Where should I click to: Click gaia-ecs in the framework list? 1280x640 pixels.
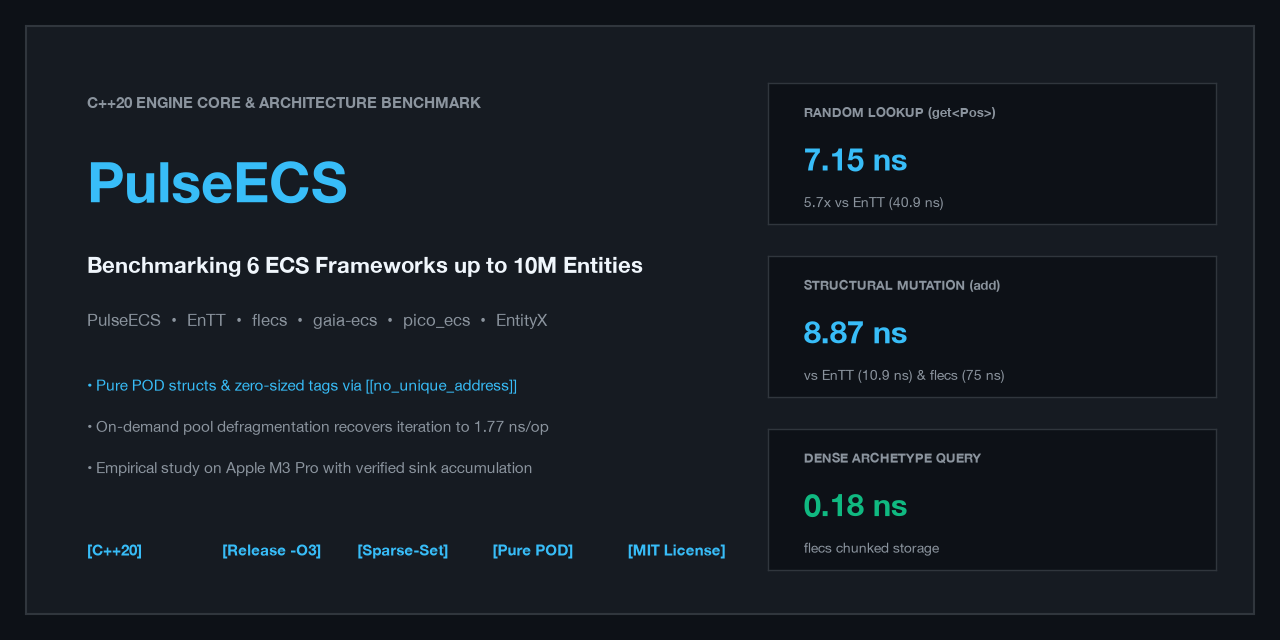(x=345, y=321)
